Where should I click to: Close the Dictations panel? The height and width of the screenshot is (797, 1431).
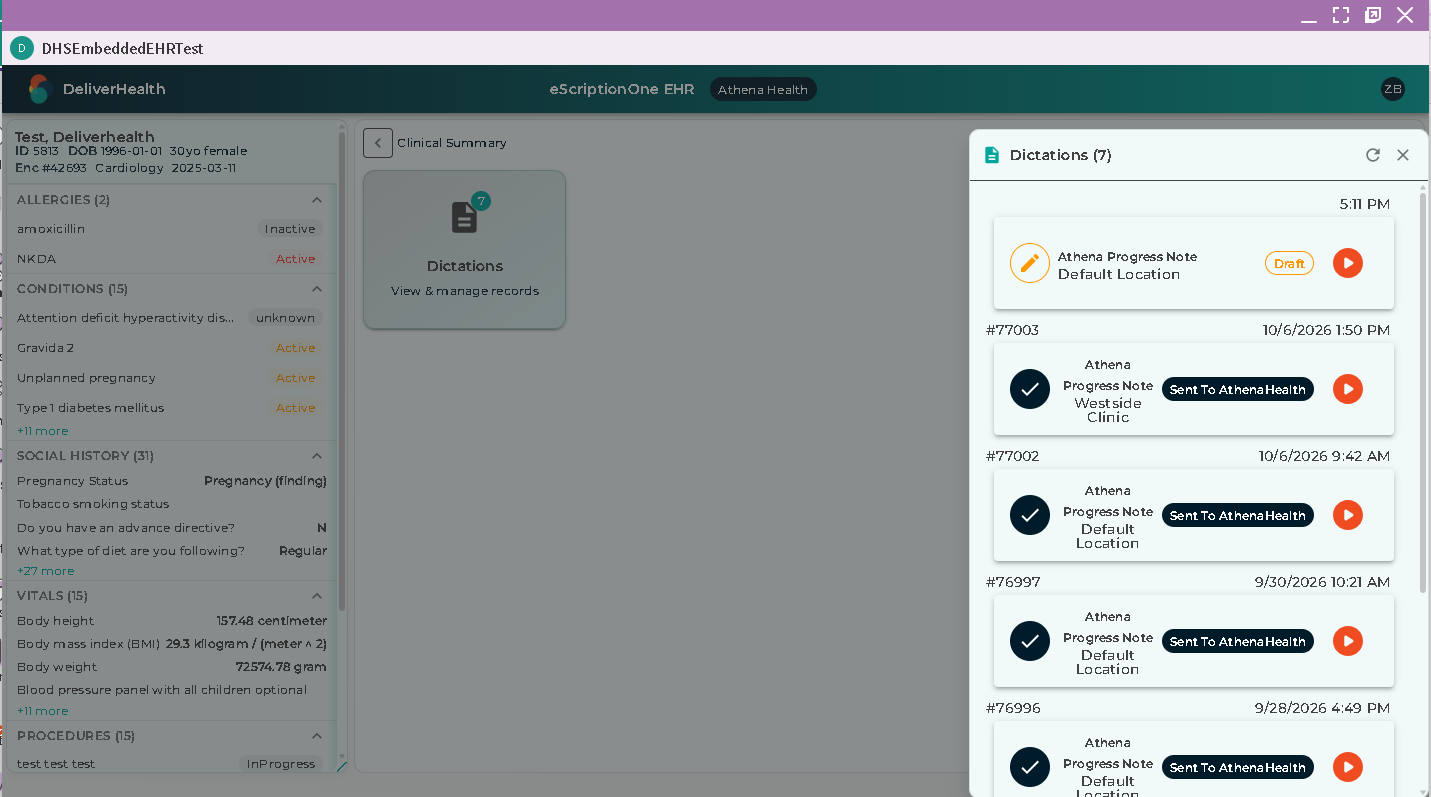click(1403, 155)
